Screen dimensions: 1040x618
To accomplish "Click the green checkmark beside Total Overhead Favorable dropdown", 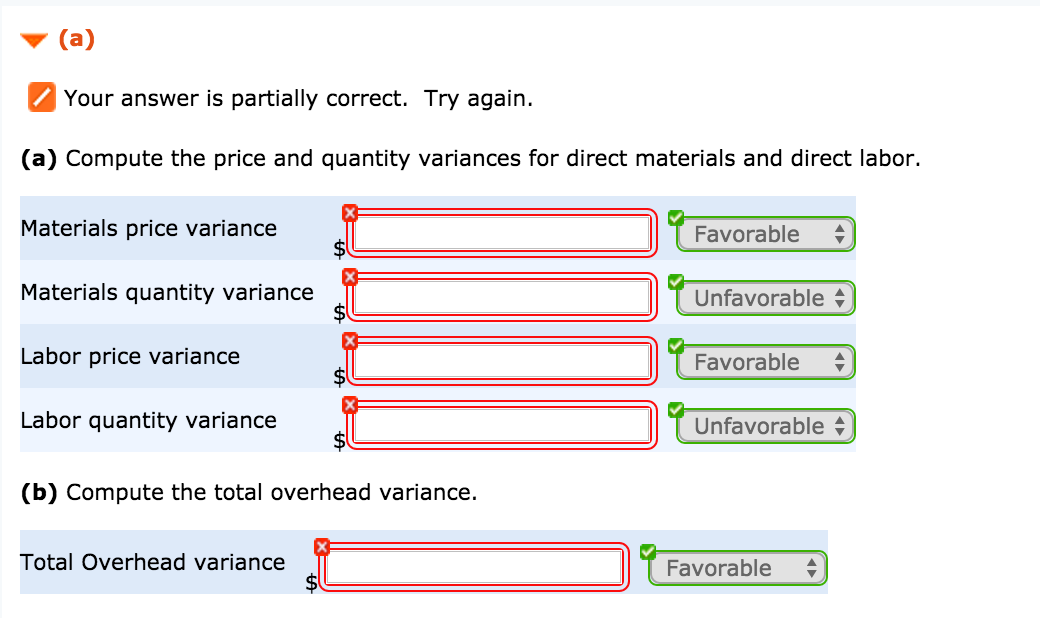I will pyautogui.click(x=648, y=549).
